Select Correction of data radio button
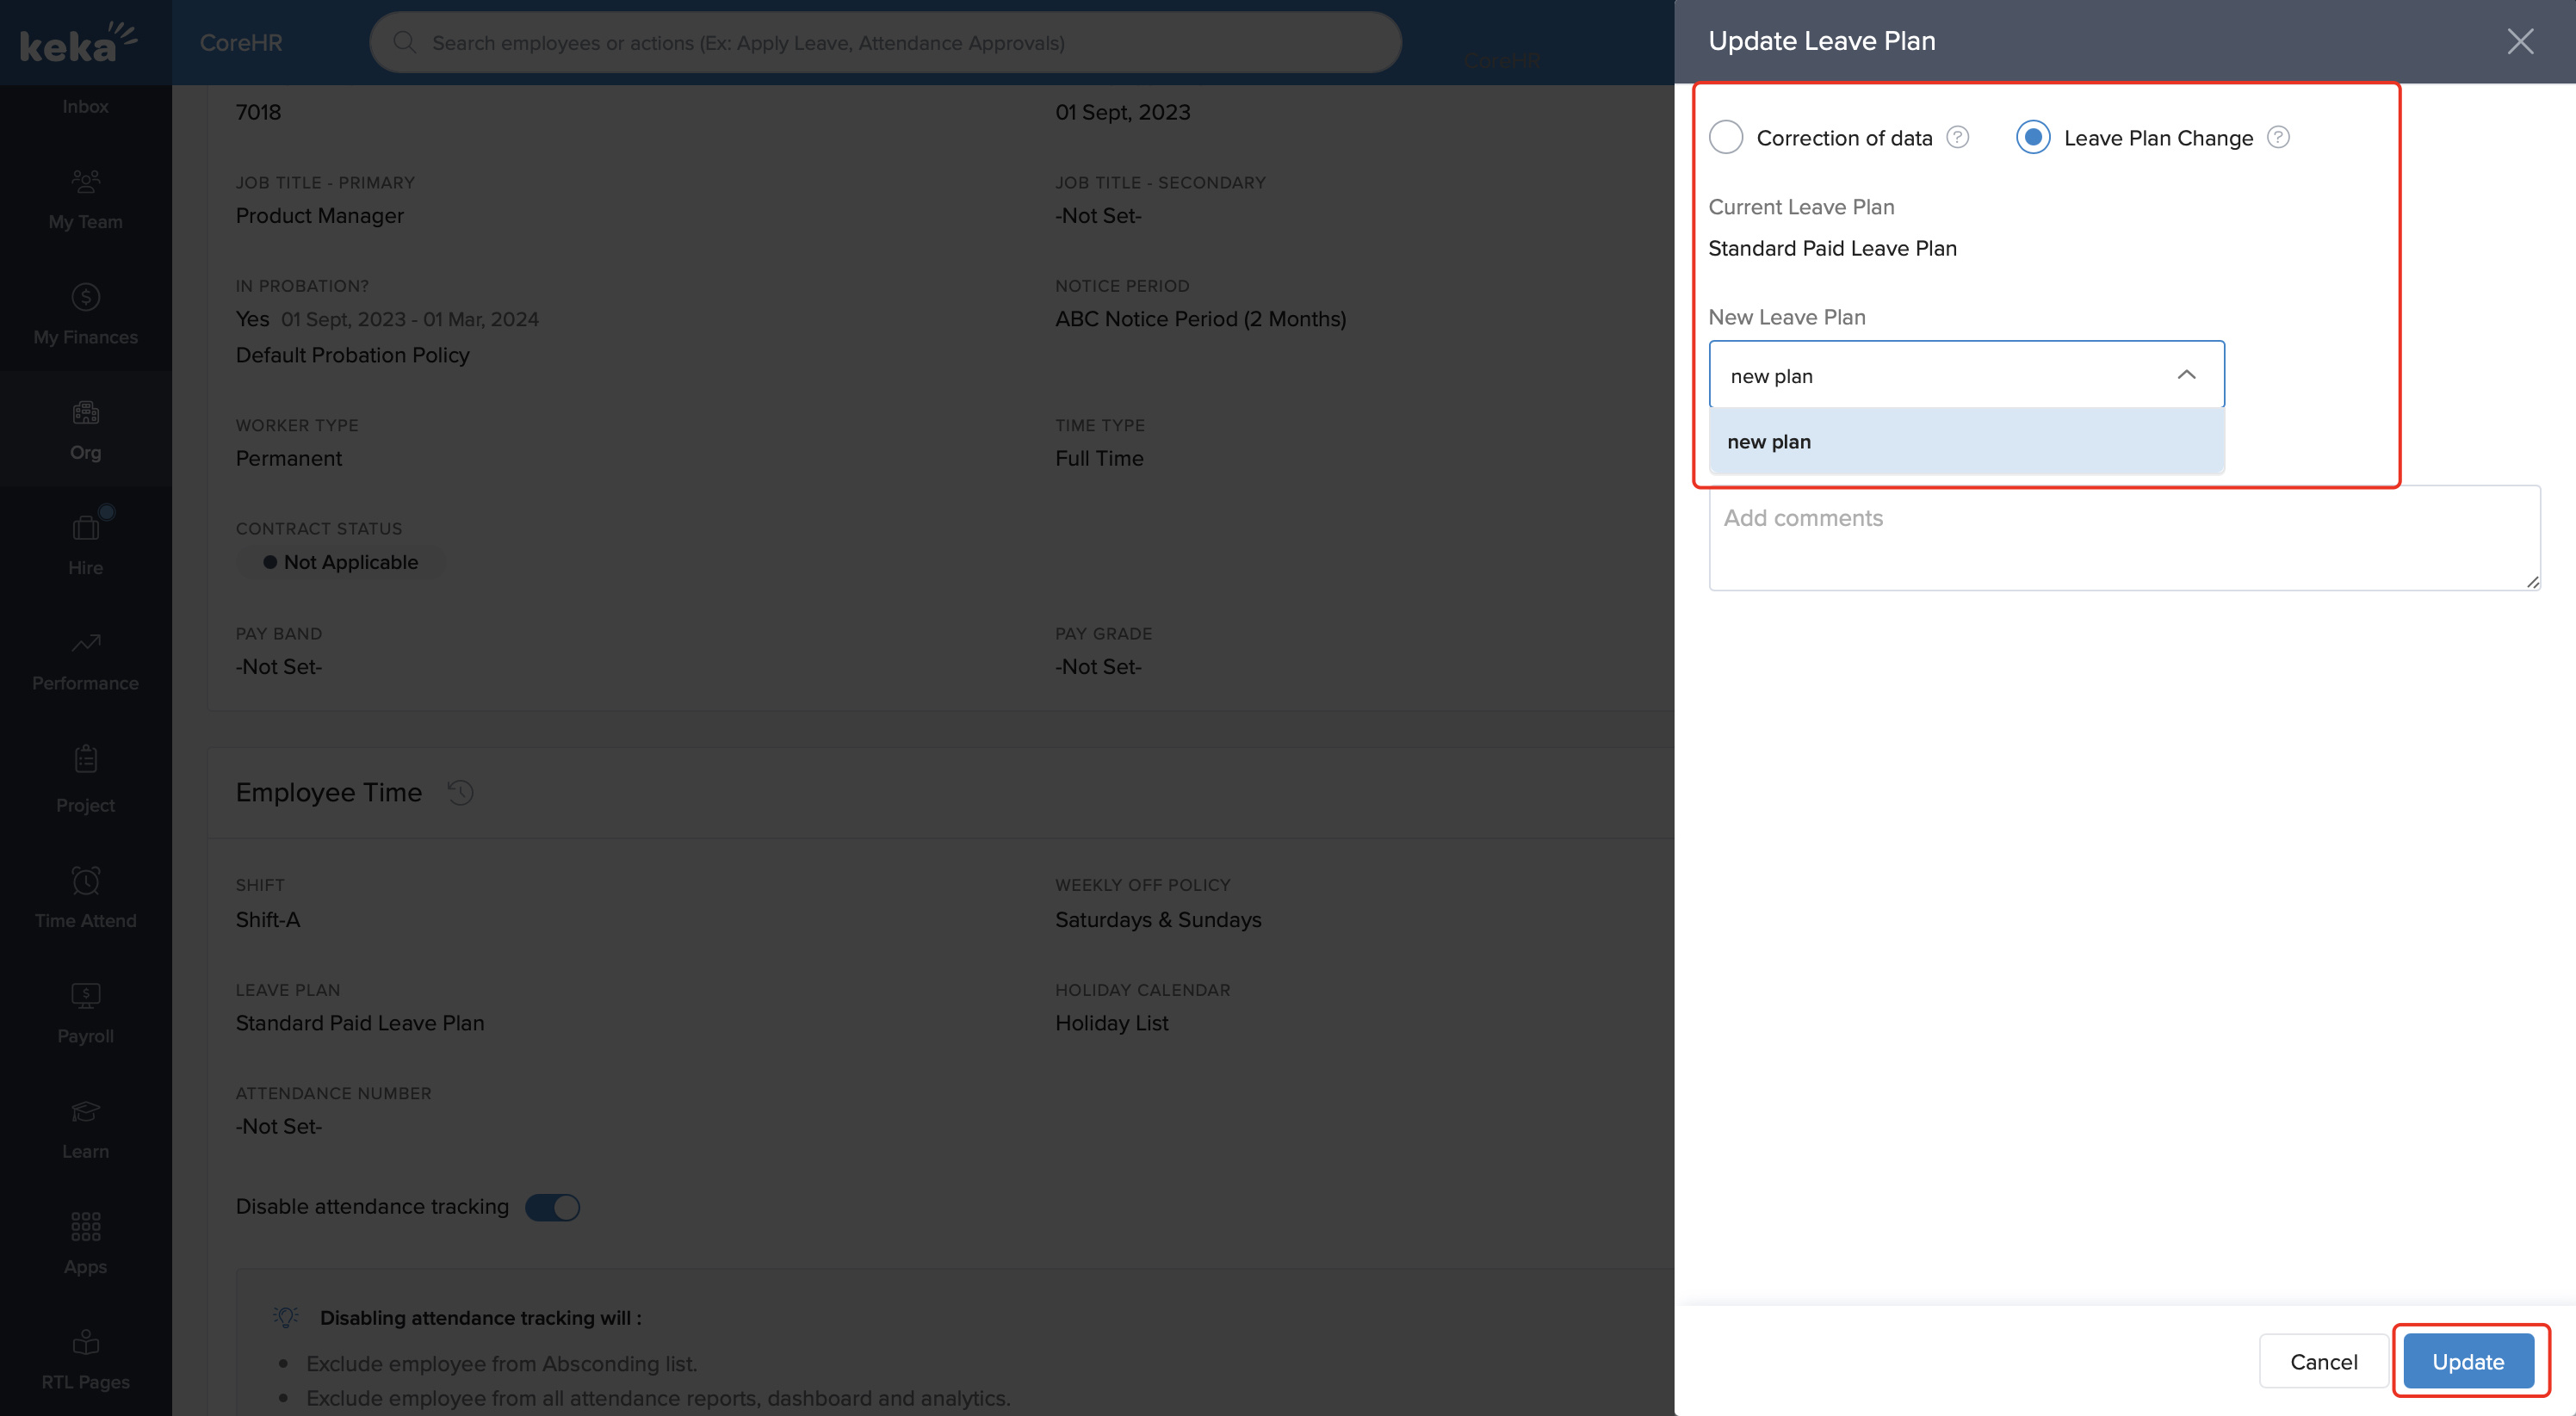 pos(1726,137)
